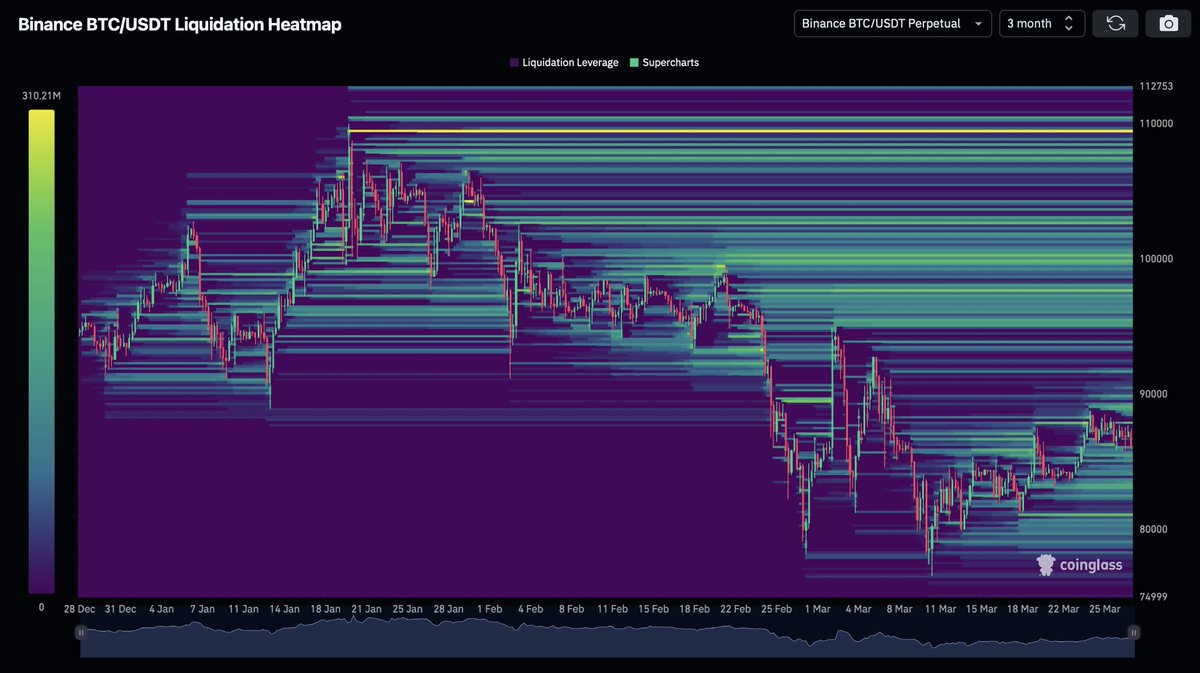Click the liquidation color scale bar
The width and height of the screenshot is (1200, 673).
point(41,351)
